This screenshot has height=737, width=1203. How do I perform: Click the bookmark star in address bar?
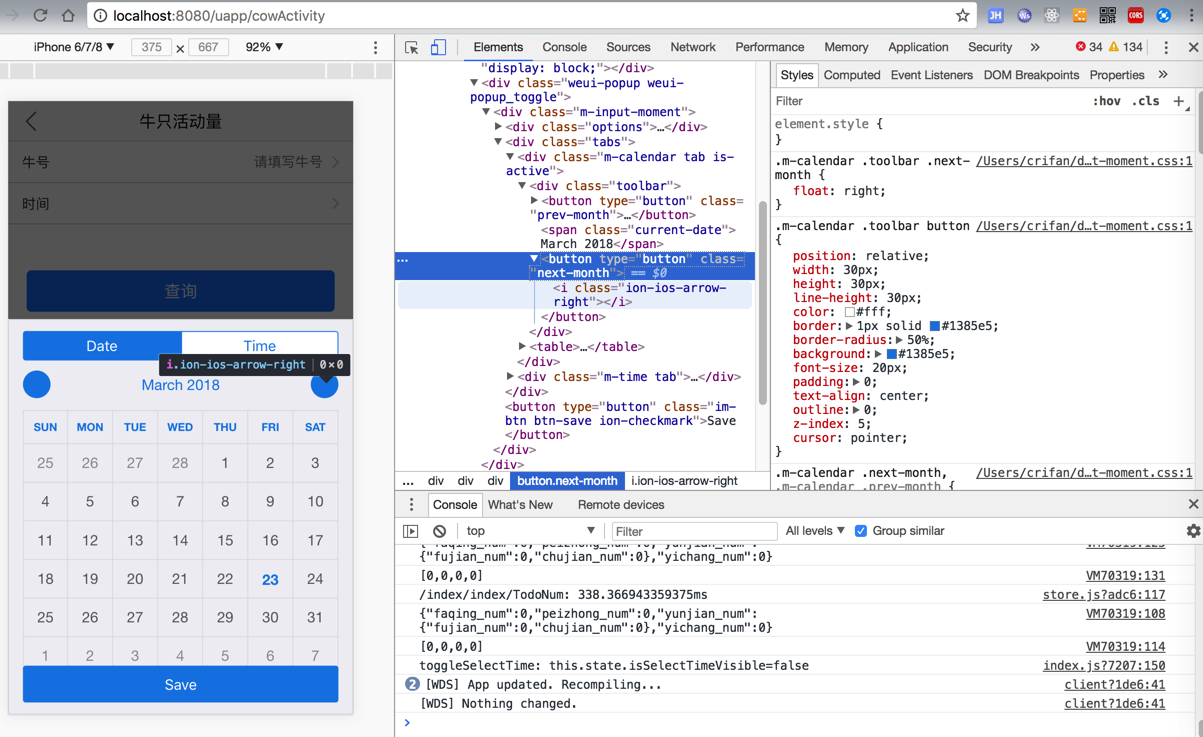point(962,15)
